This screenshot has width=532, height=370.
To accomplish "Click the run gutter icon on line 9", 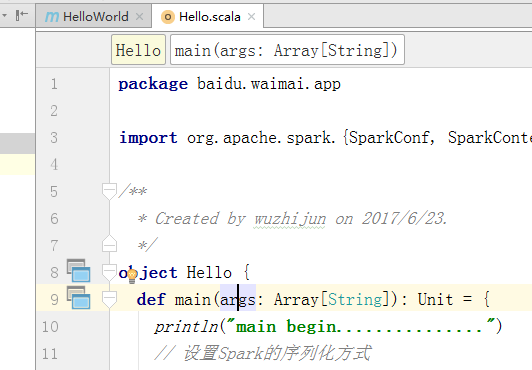I will click(x=78, y=298).
